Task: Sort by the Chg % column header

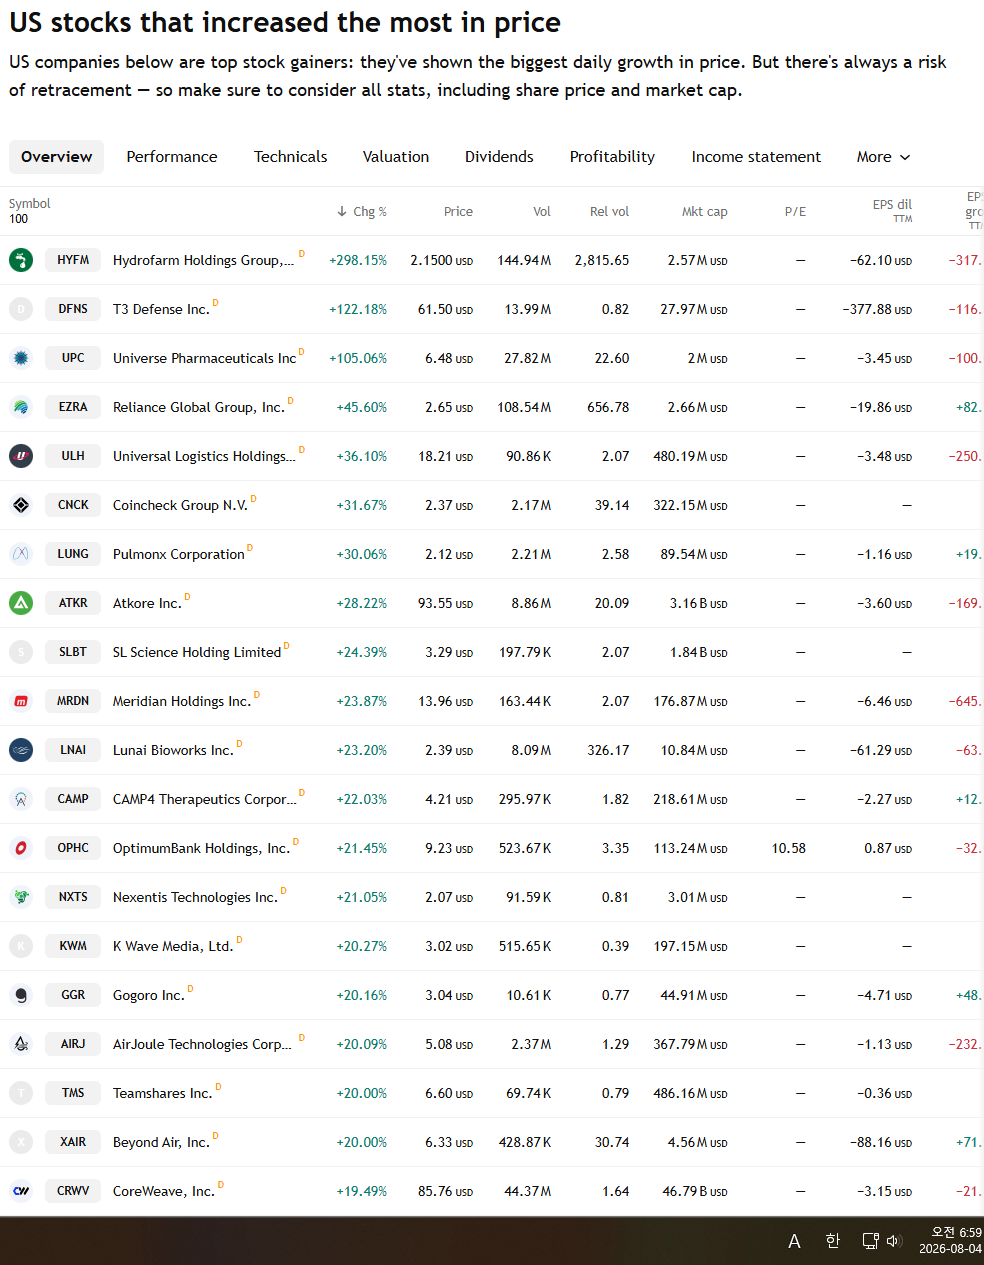Action: [362, 211]
